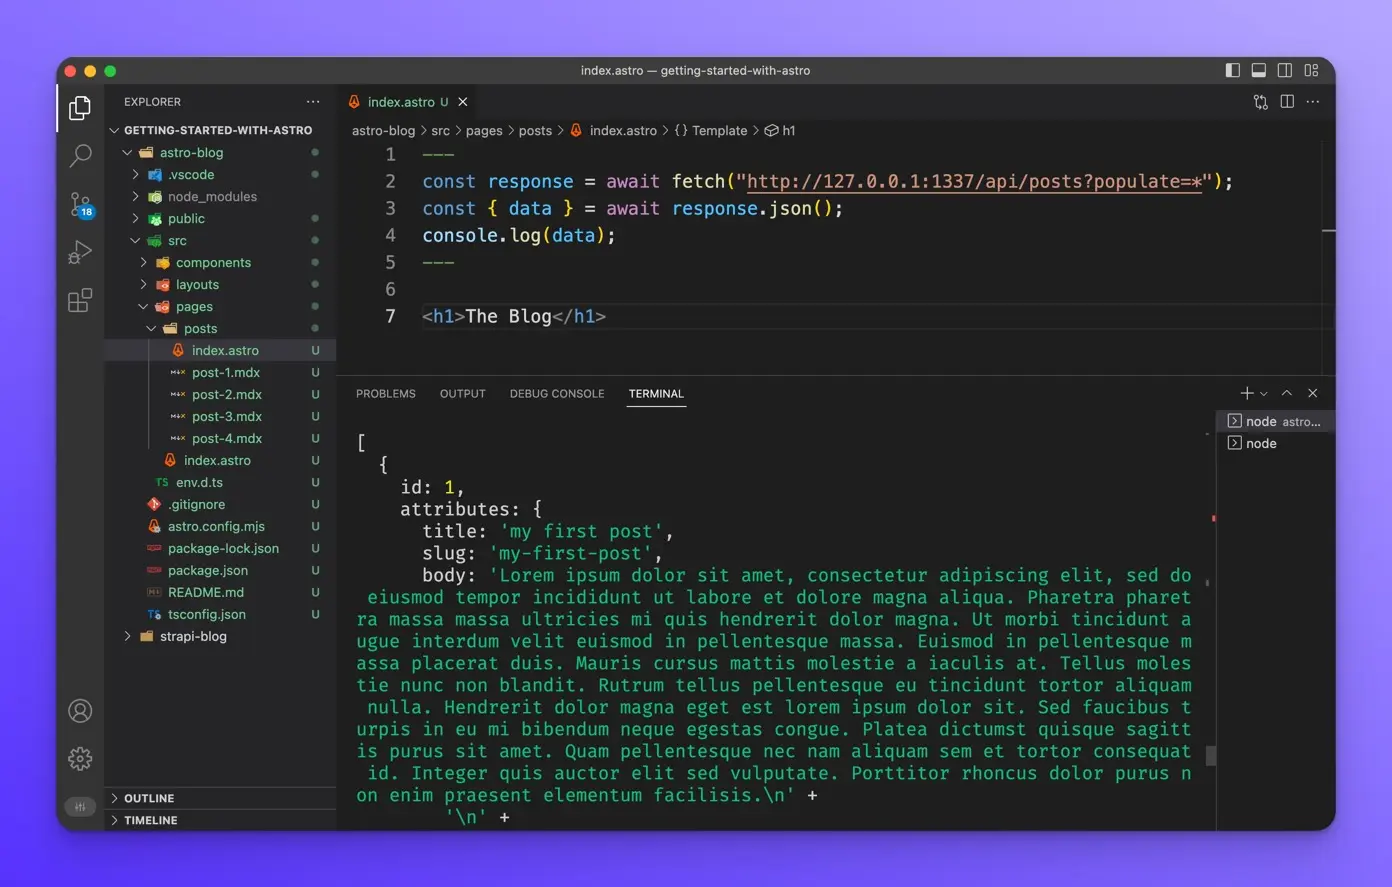Collapse the posts folder
The height and width of the screenshot is (887, 1392).
pos(200,329)
